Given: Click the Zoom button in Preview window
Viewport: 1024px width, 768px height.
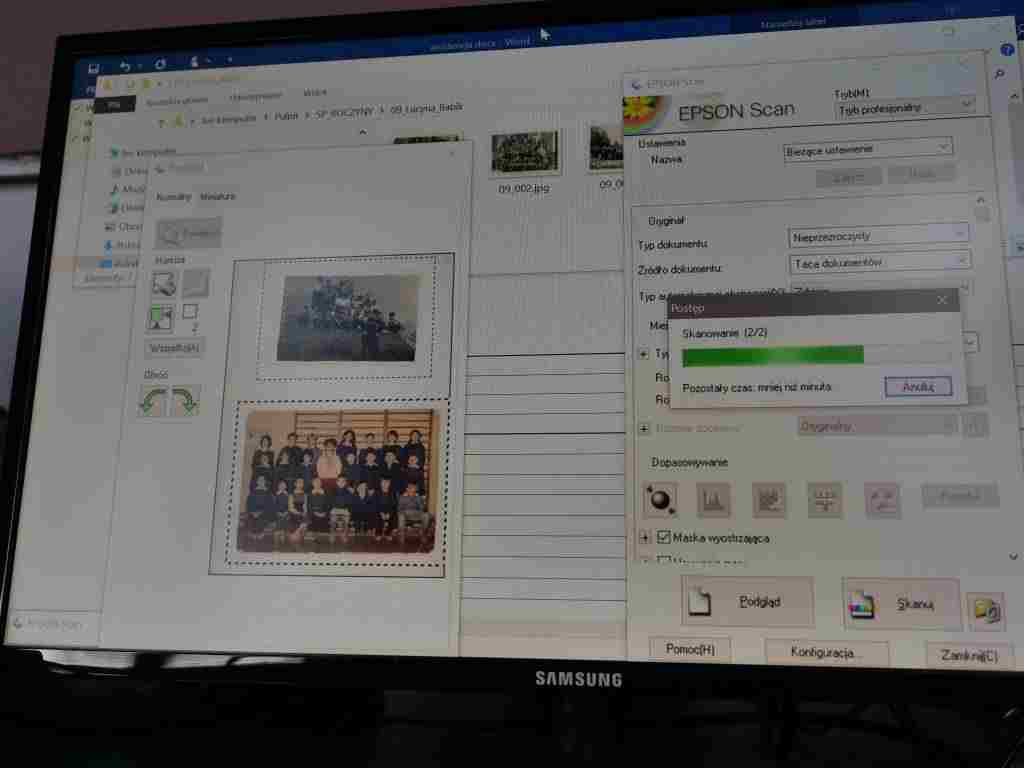Looking at the screenshot, I should pos(189,232).
